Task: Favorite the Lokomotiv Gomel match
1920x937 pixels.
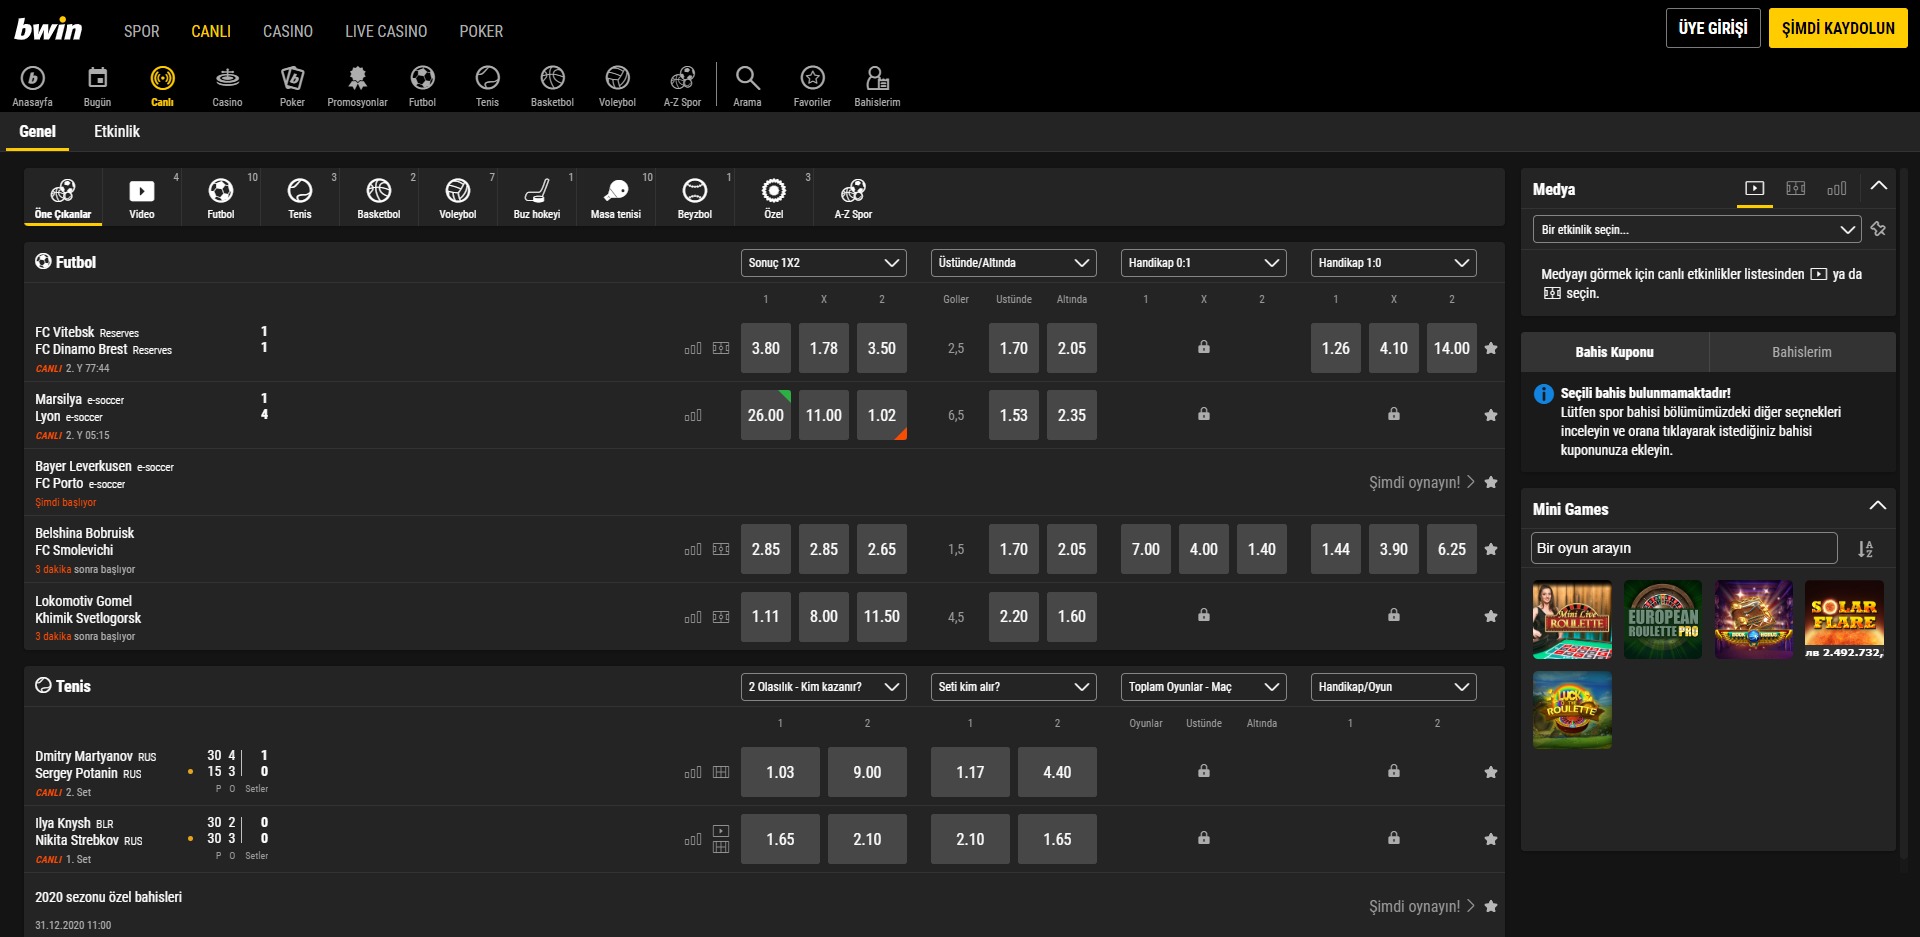Action: click(x=1491, y=616)
